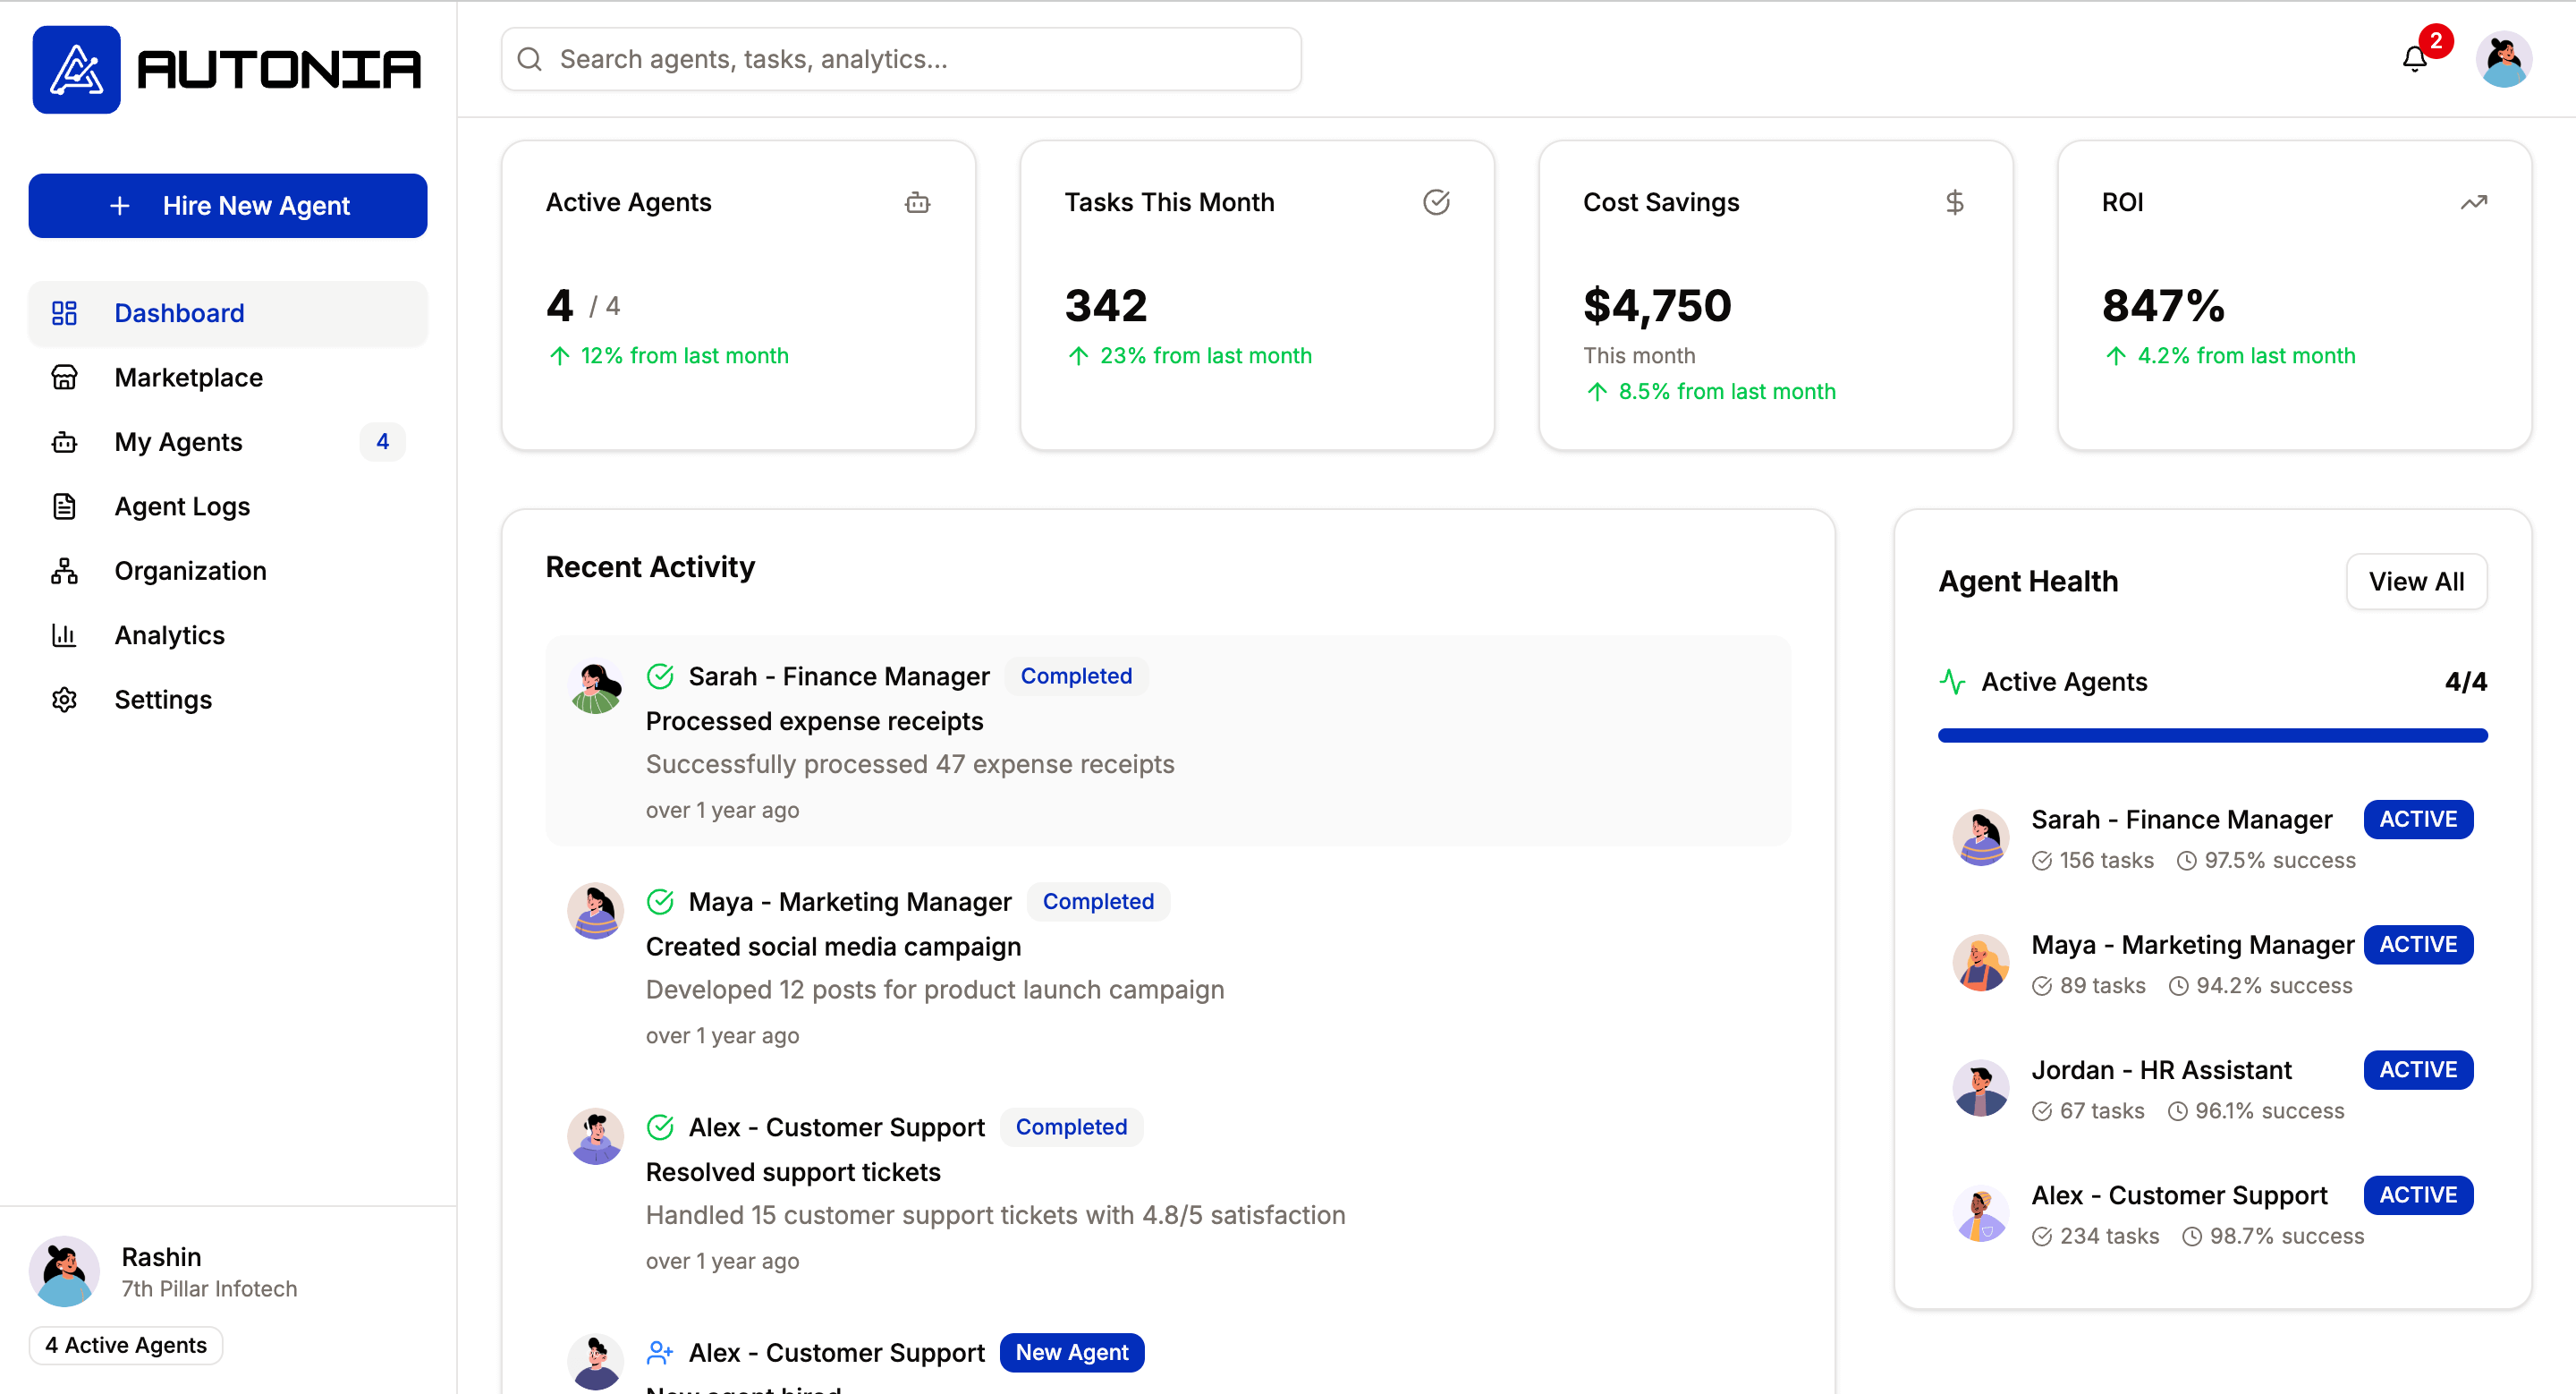Click the Organization hierarchy icon

[x=64, y=571]
